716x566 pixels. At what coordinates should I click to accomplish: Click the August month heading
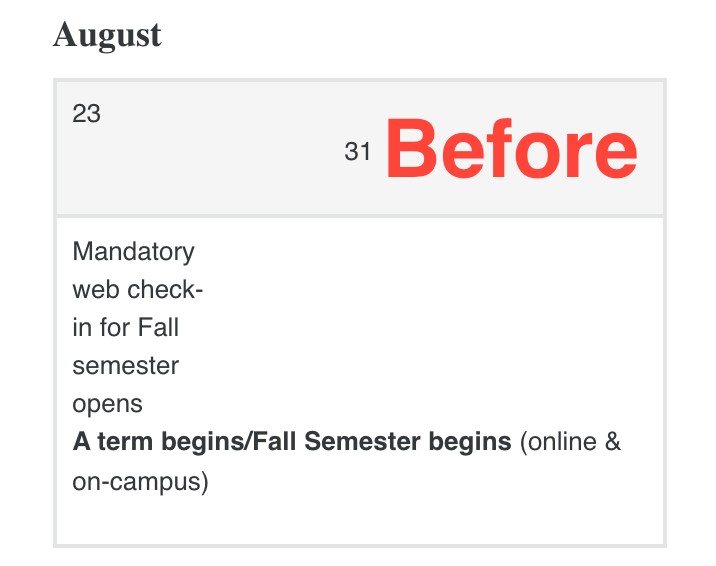click(106, 36)
